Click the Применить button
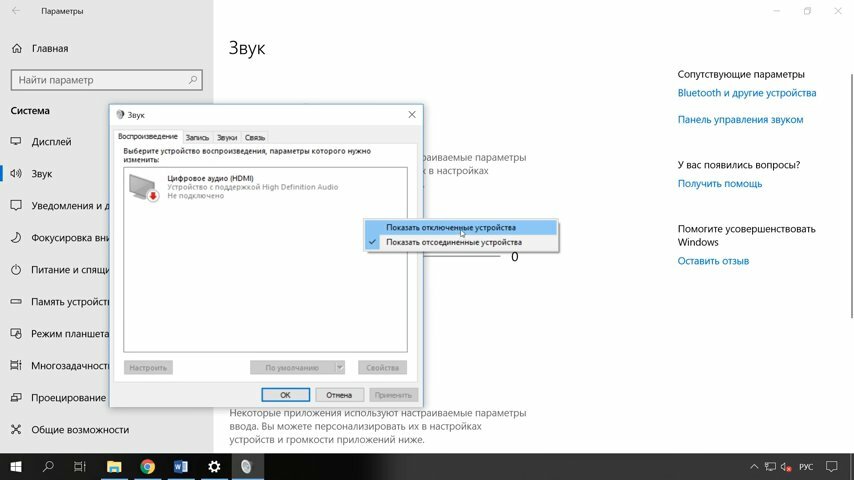The width and height of the screenshot is (854, 480). tap(393, 395)
